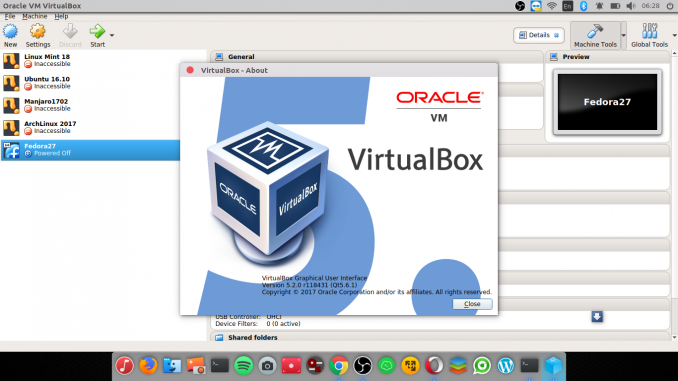
Task: Open Global Tools icon
Action: (x=649, y=31)
